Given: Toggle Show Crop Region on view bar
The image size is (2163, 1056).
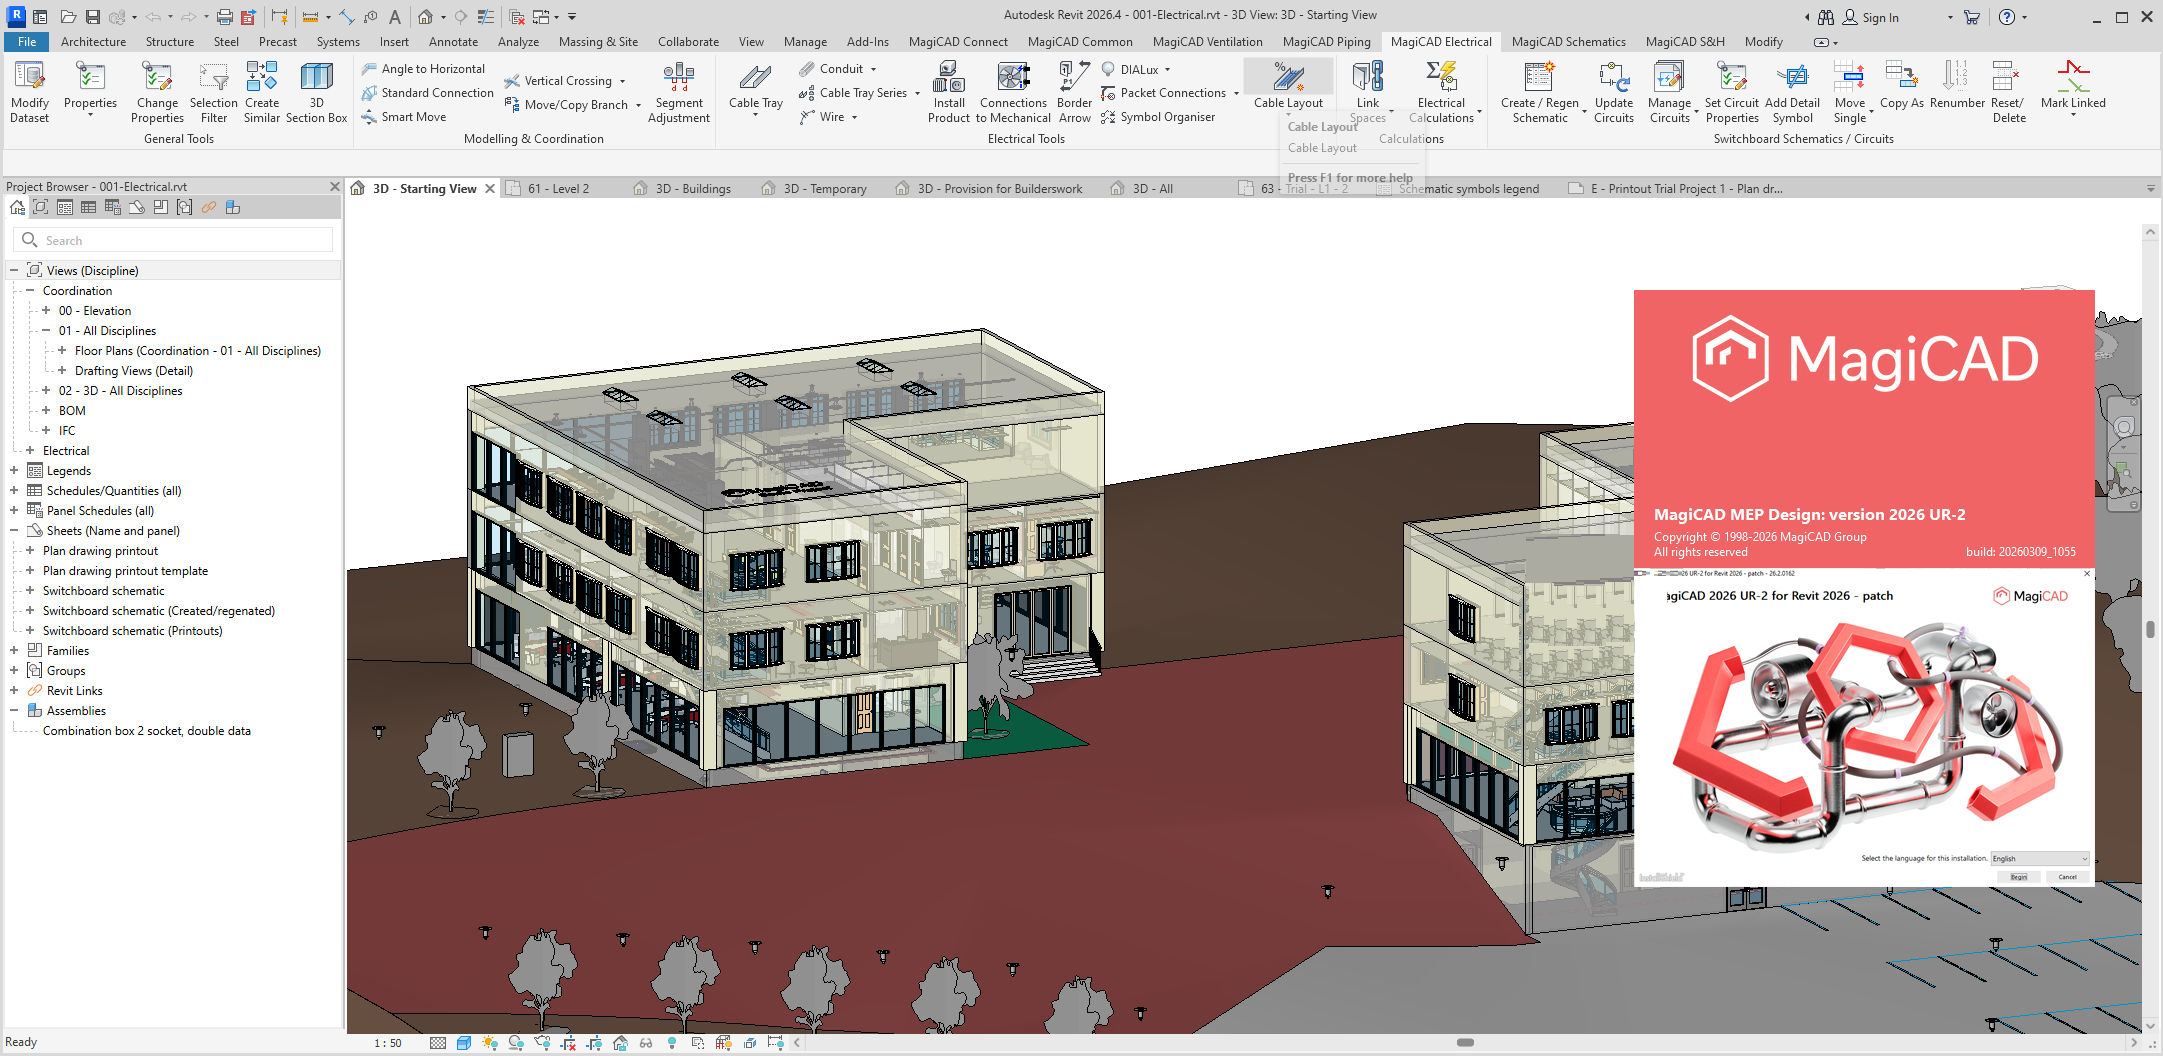Looking at the screenshot, I should (594, 1043).
